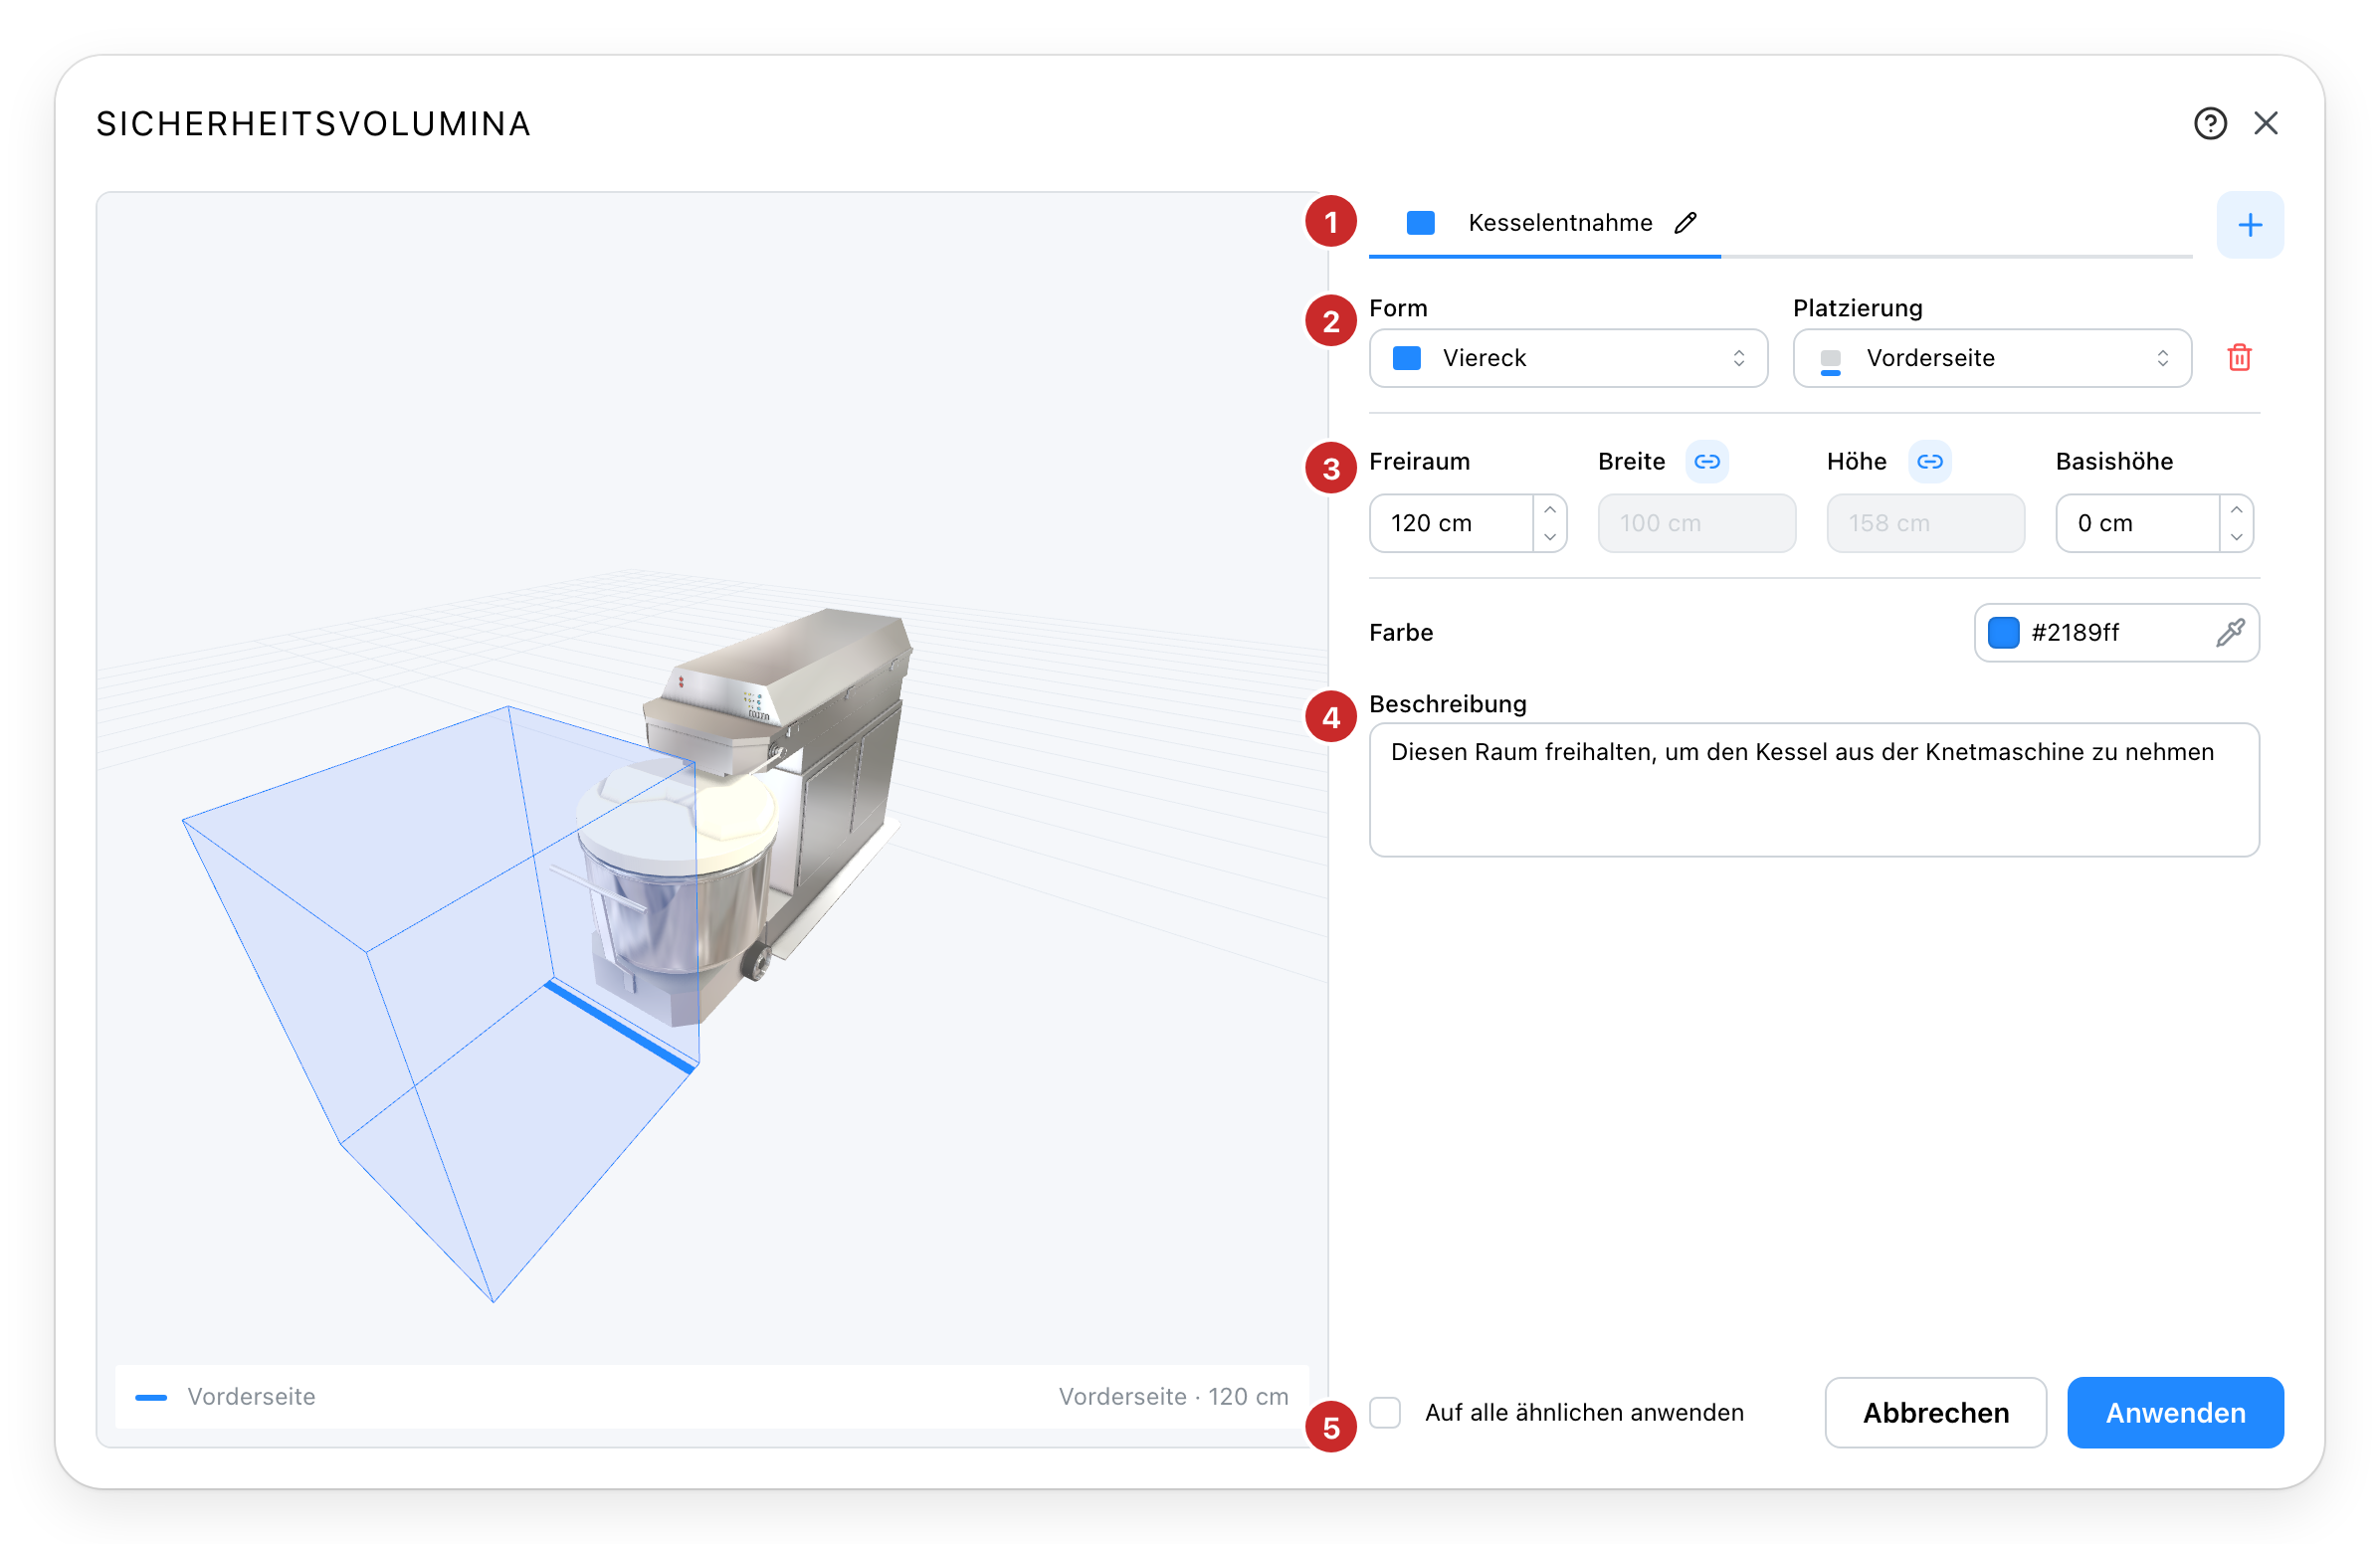
Task: Click the Abbrechen button
Action: (x=1936, y=1413)
